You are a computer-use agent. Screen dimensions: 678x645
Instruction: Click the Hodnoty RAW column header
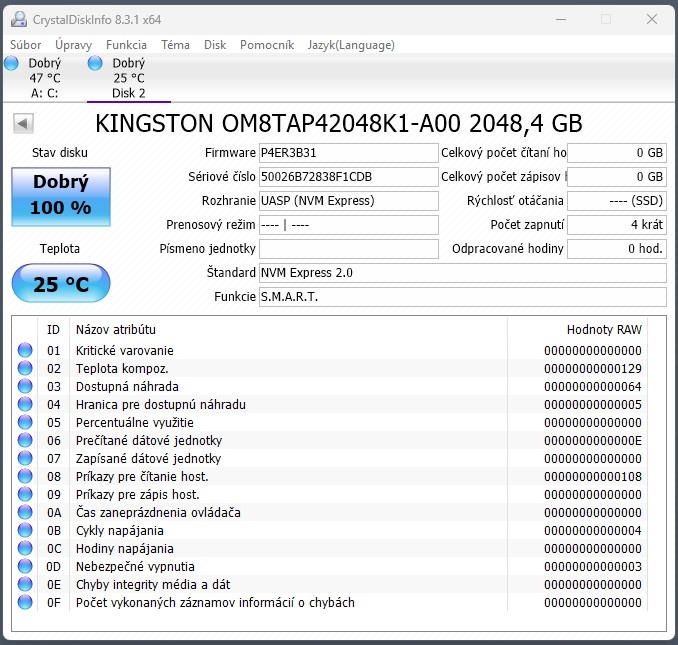[577, 330]
